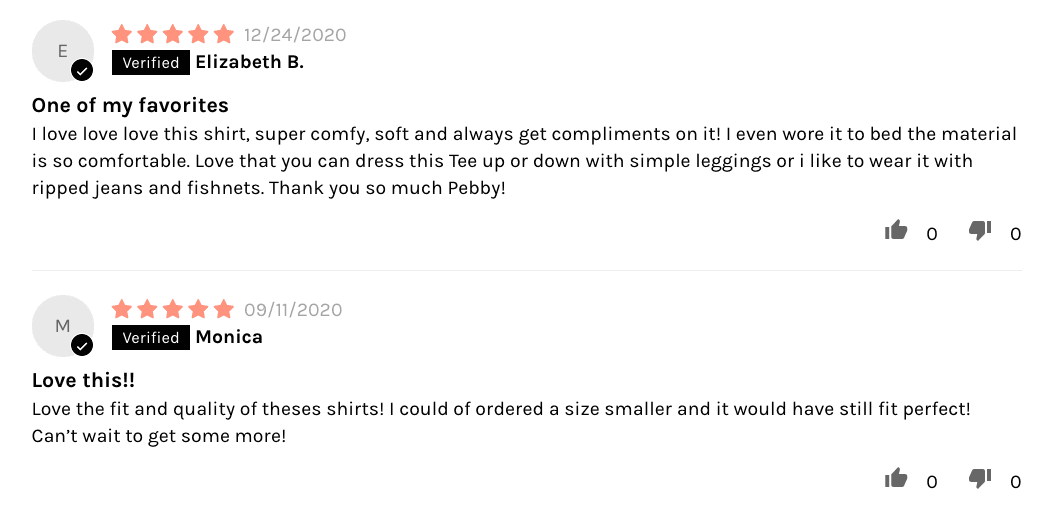
Task: Click thumbs up on Elizabeth B.'s review
Action: point(896,231)
